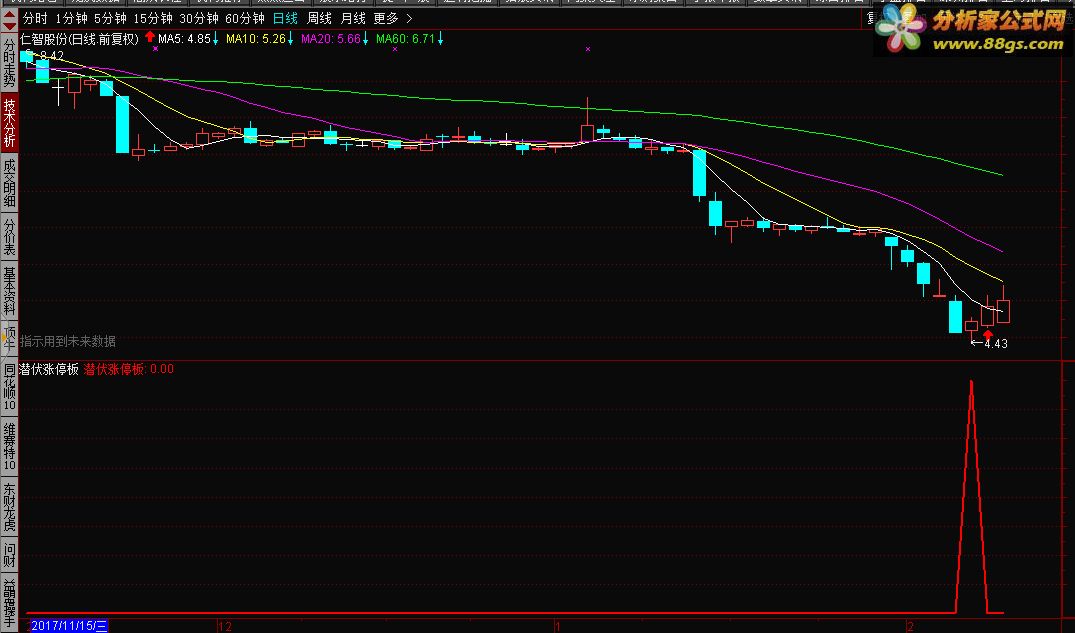The image size is (1075, 633).
Task: Open the 同花顺10 side tab
Action: 9,387
